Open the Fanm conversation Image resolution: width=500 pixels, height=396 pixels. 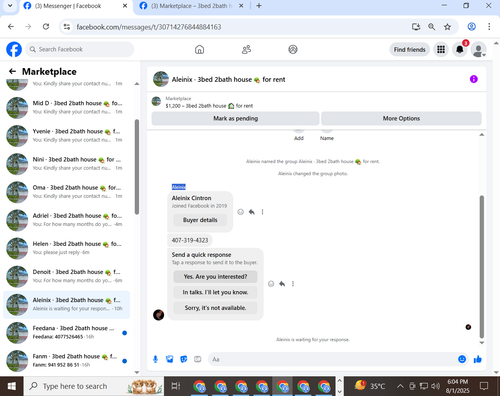pyautogui.click(x=67, y=360)
